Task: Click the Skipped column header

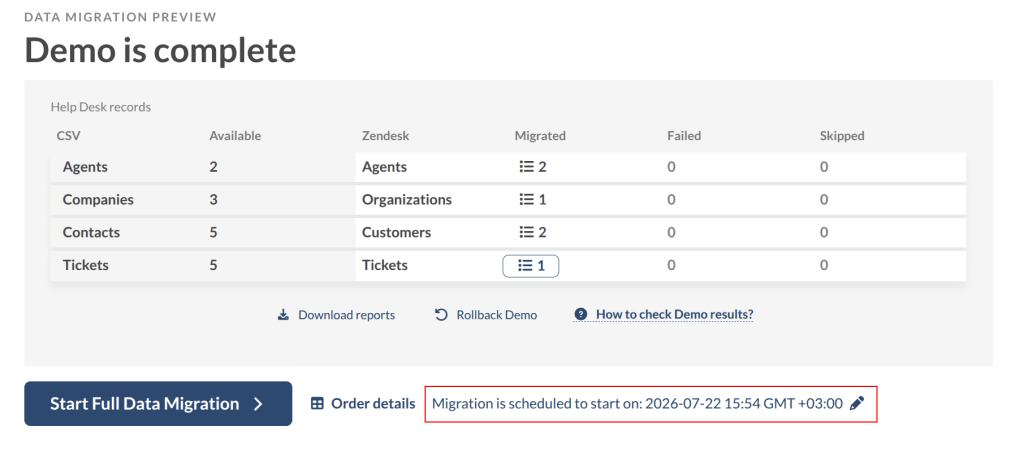Action: click(842, 136)
